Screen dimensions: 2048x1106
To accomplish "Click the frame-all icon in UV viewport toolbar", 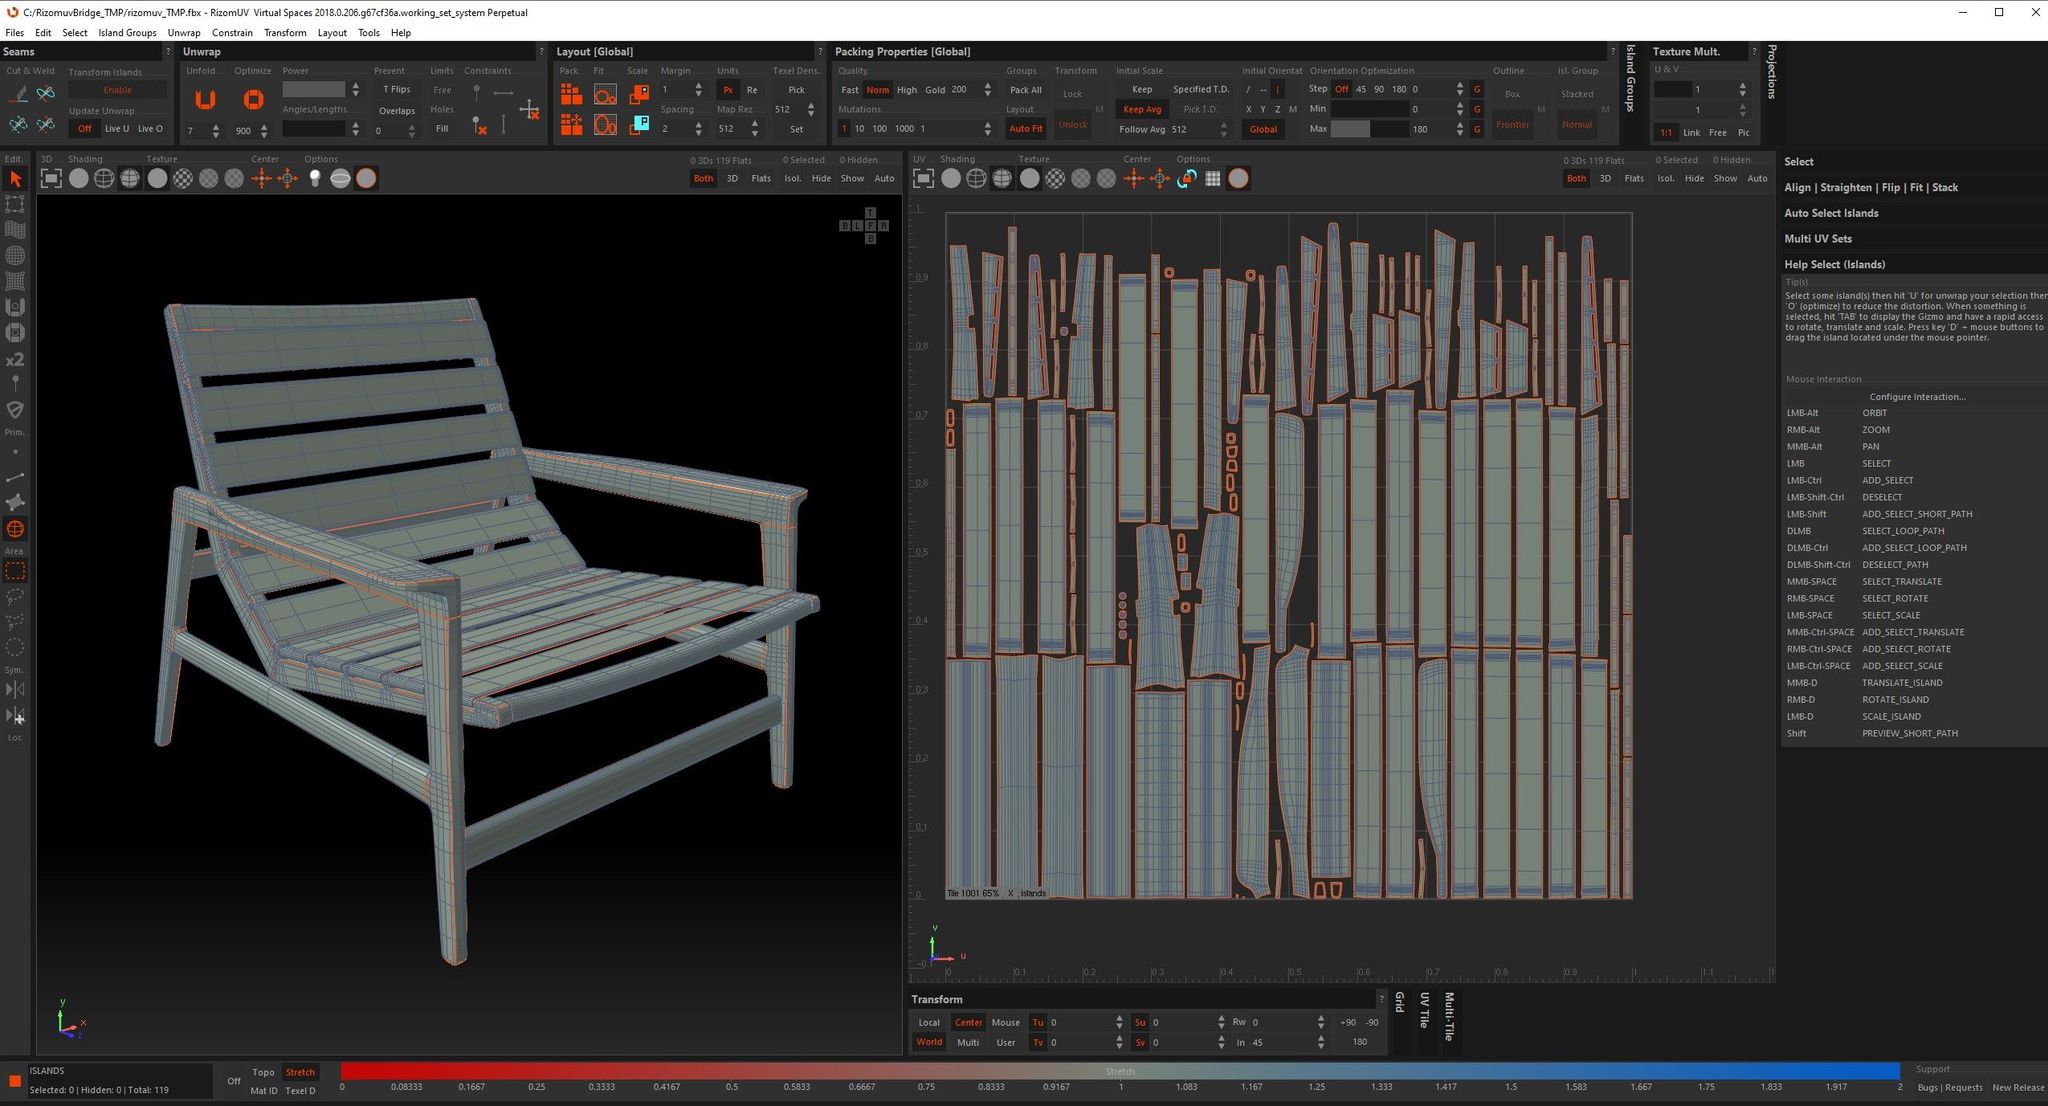I will coord(923,178).
